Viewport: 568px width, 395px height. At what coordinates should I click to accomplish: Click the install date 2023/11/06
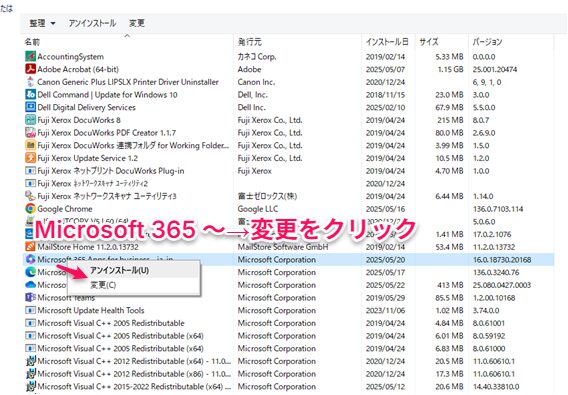[385, 310]
